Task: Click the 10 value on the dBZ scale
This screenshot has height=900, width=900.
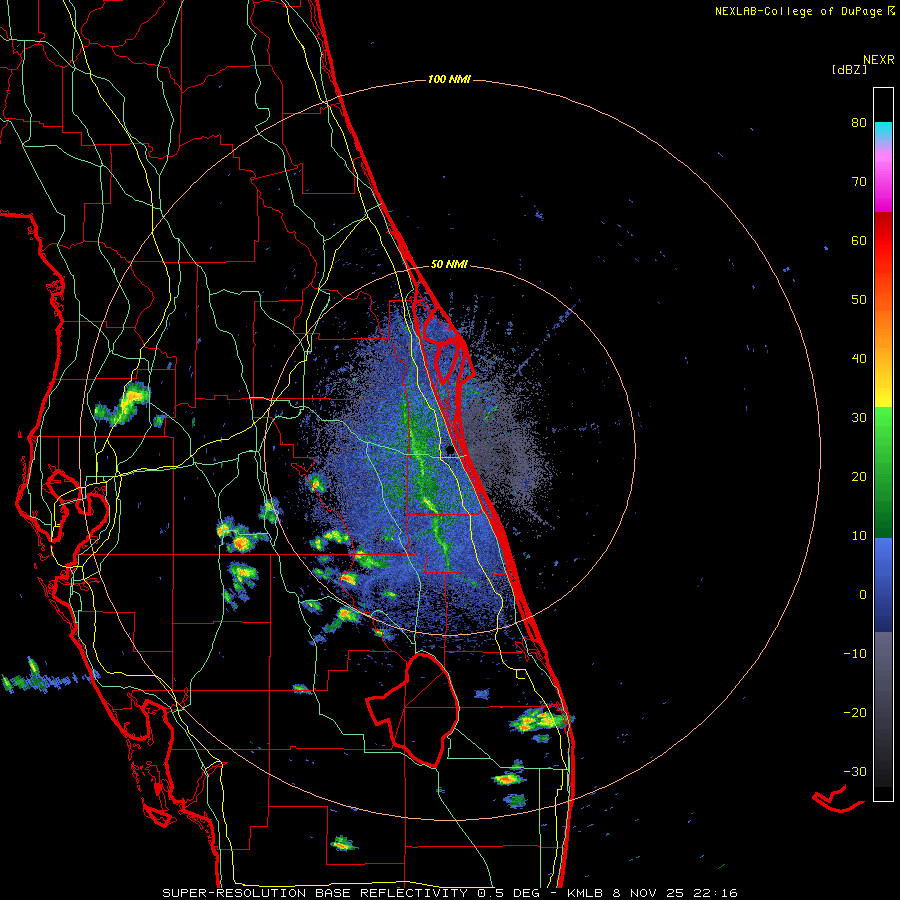Action: (x=859, y=536)
